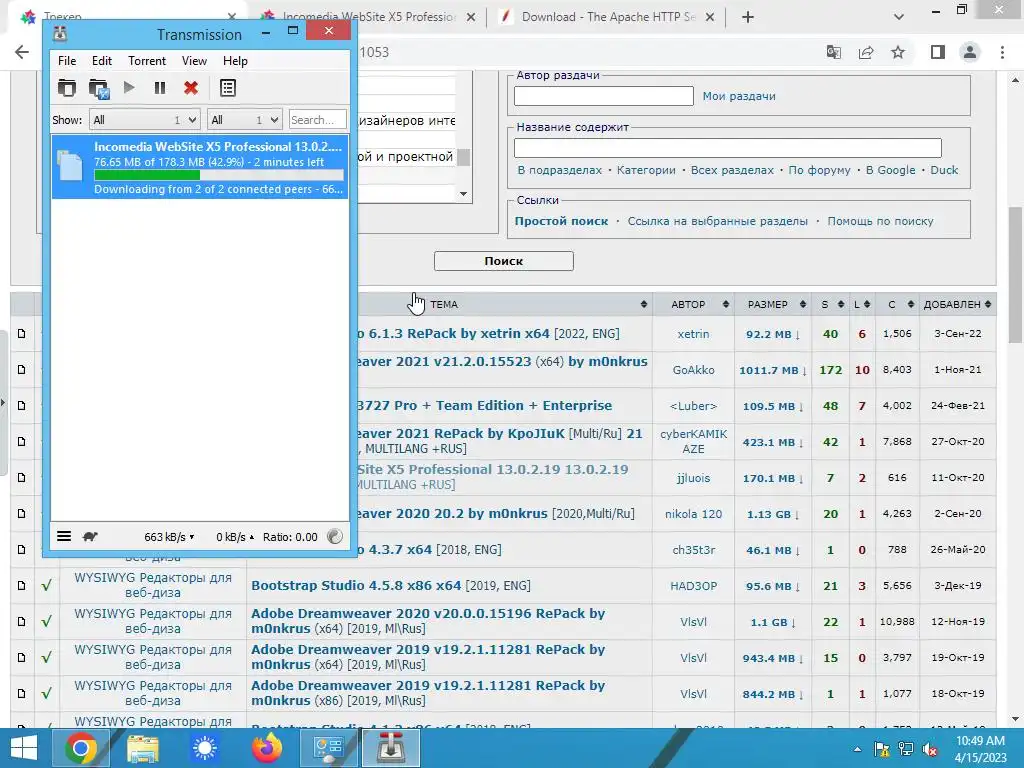Open the Transmission View menu
This screenshot has width=1024, height=768.
coord(194,61)
